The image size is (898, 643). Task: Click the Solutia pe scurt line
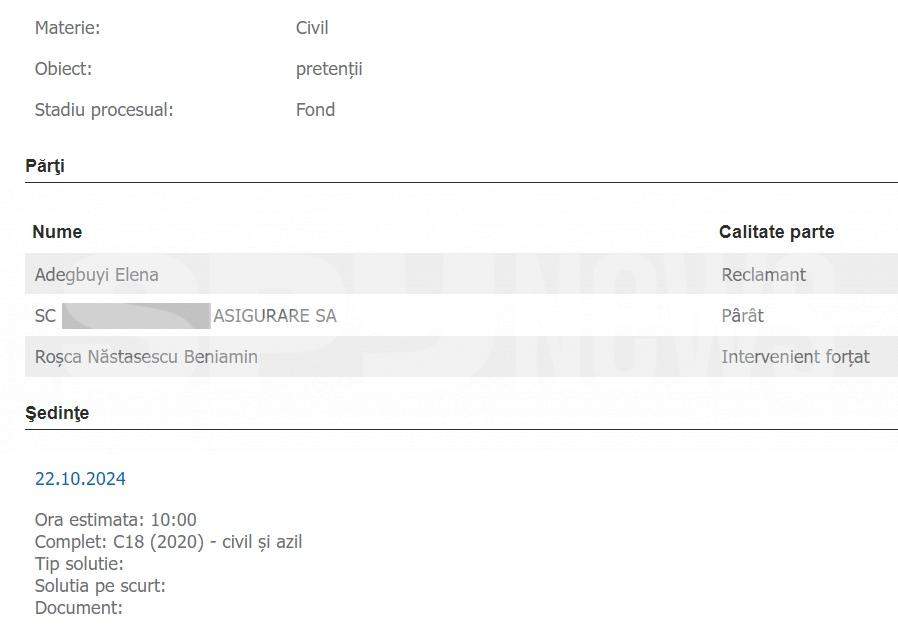coord(100,586)
